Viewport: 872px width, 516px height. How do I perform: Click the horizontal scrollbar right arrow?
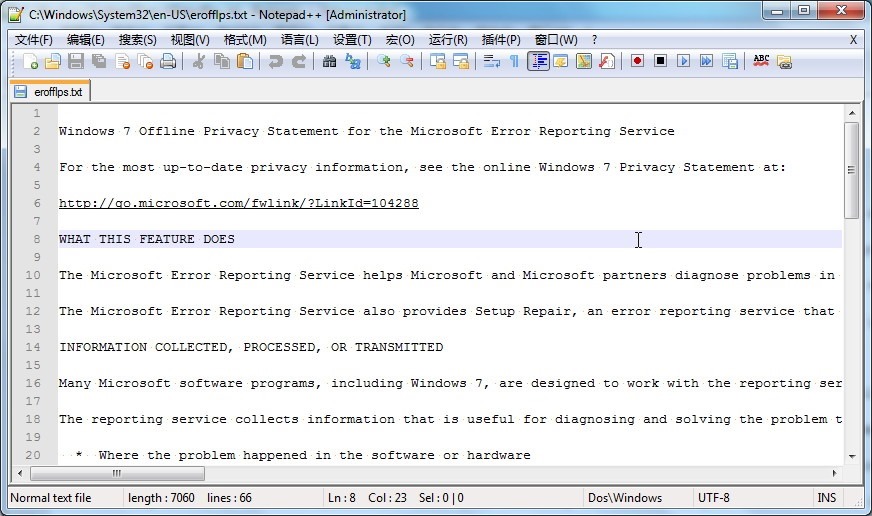(834, 474)
